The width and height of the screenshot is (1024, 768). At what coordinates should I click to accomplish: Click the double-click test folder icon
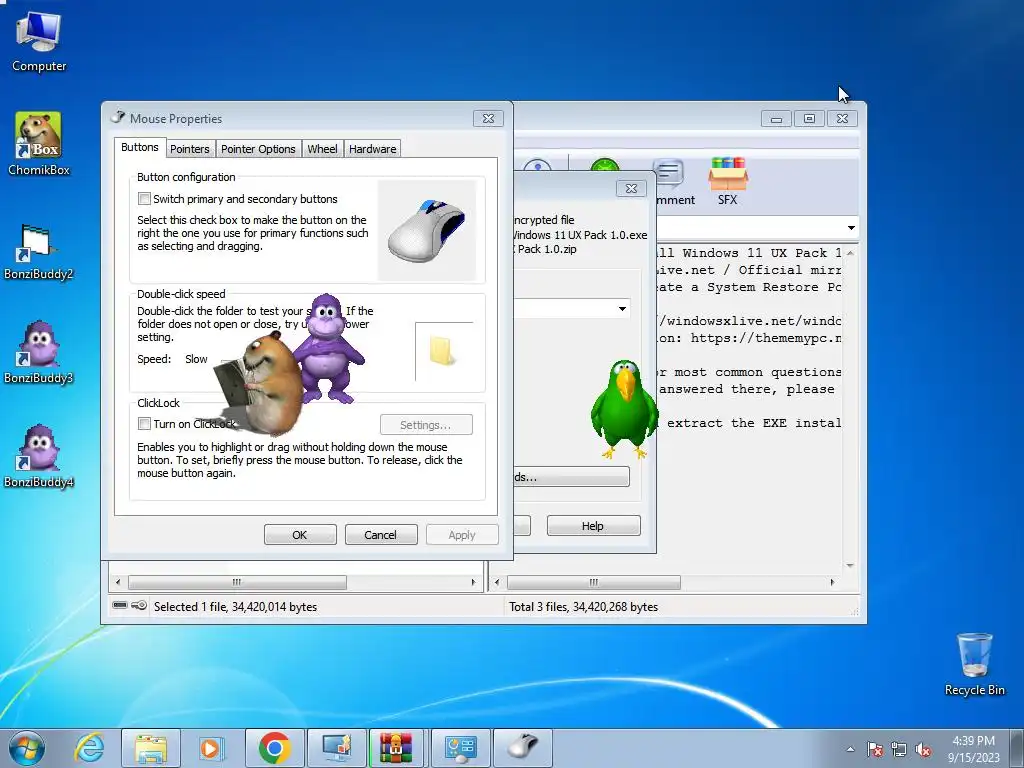[x=442, y=351]
